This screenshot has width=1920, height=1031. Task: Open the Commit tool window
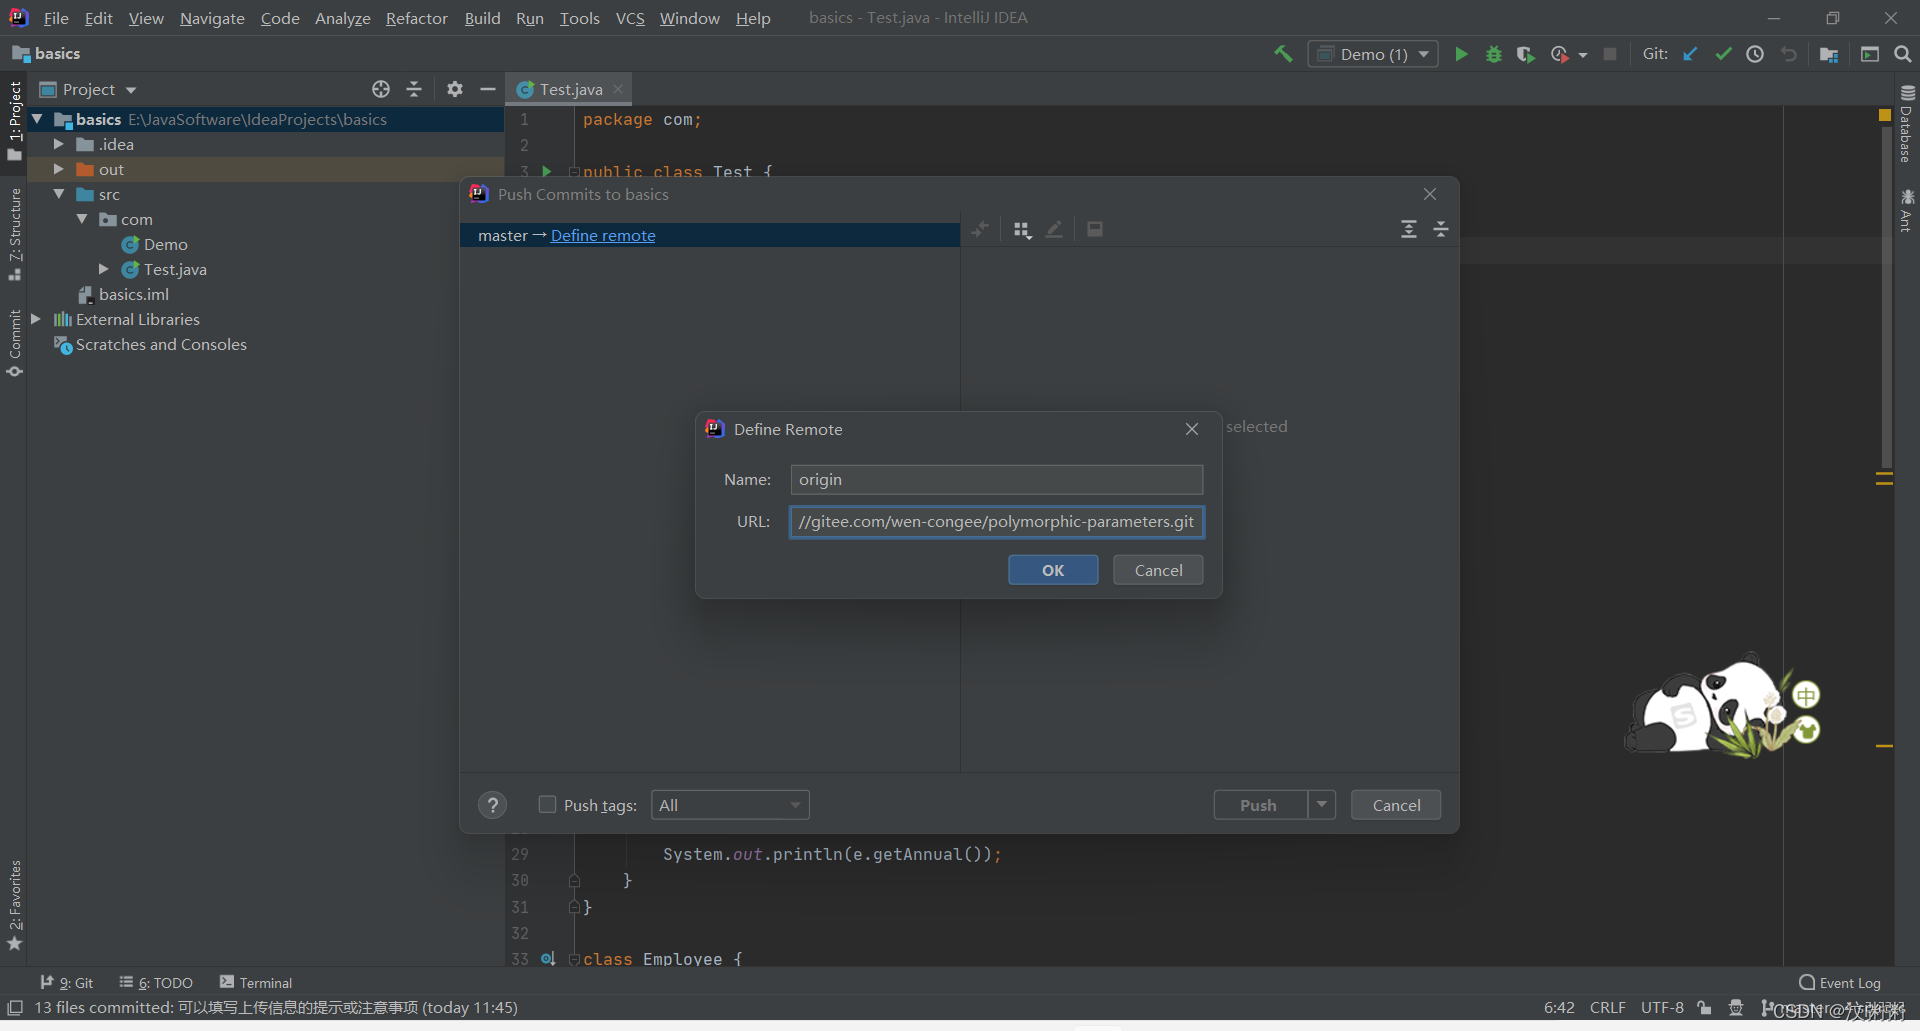click(15, 343)
